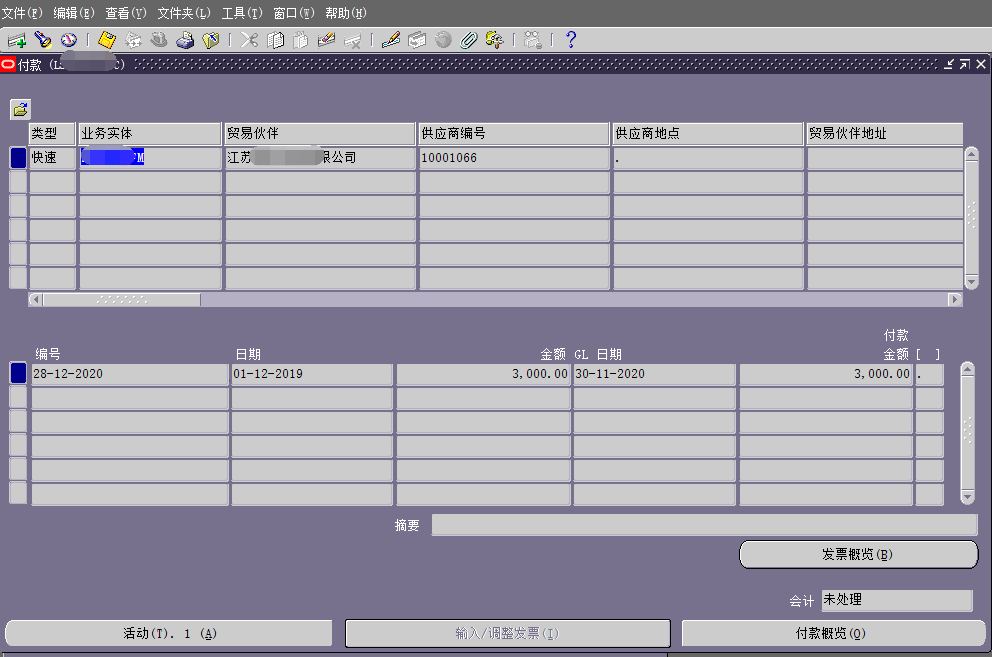Screen dimensions: 992x657
Task: Select the first payment row indicator
Action: (18, 158)
